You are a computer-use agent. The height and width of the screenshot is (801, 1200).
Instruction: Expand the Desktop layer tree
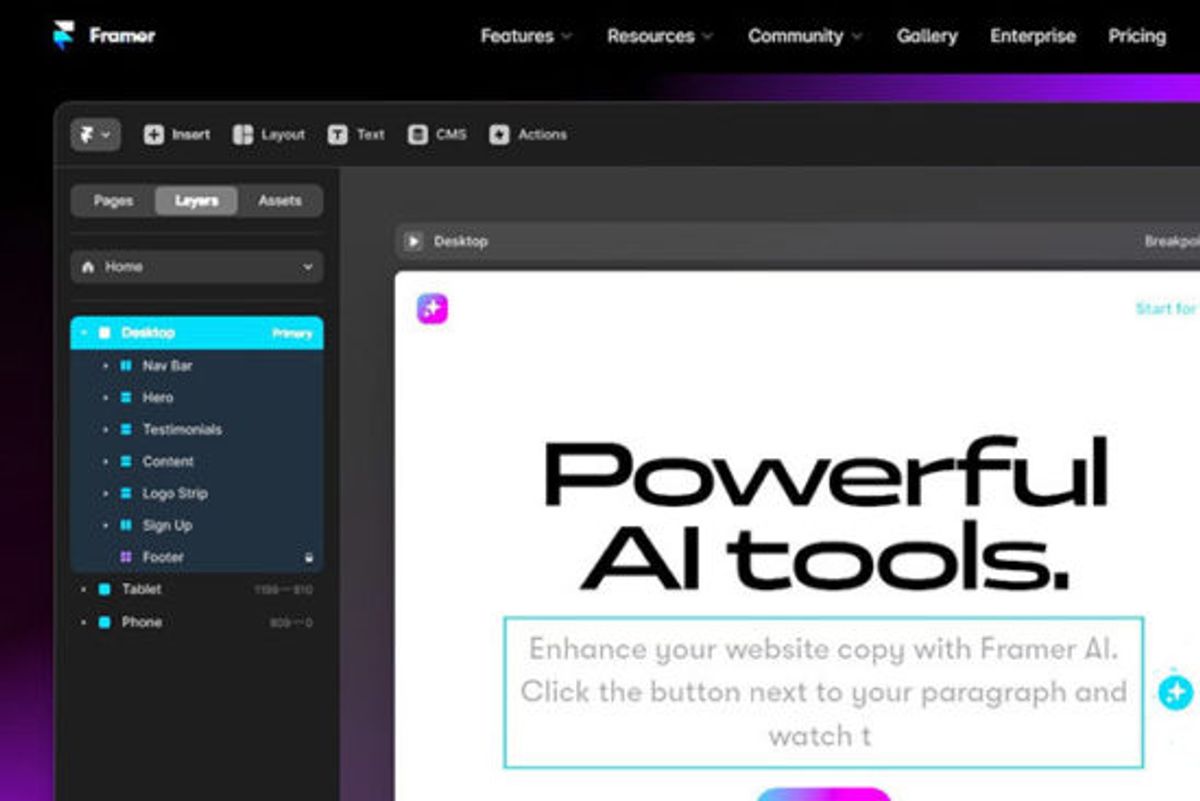pyautogui.click(x=84, y=332)
